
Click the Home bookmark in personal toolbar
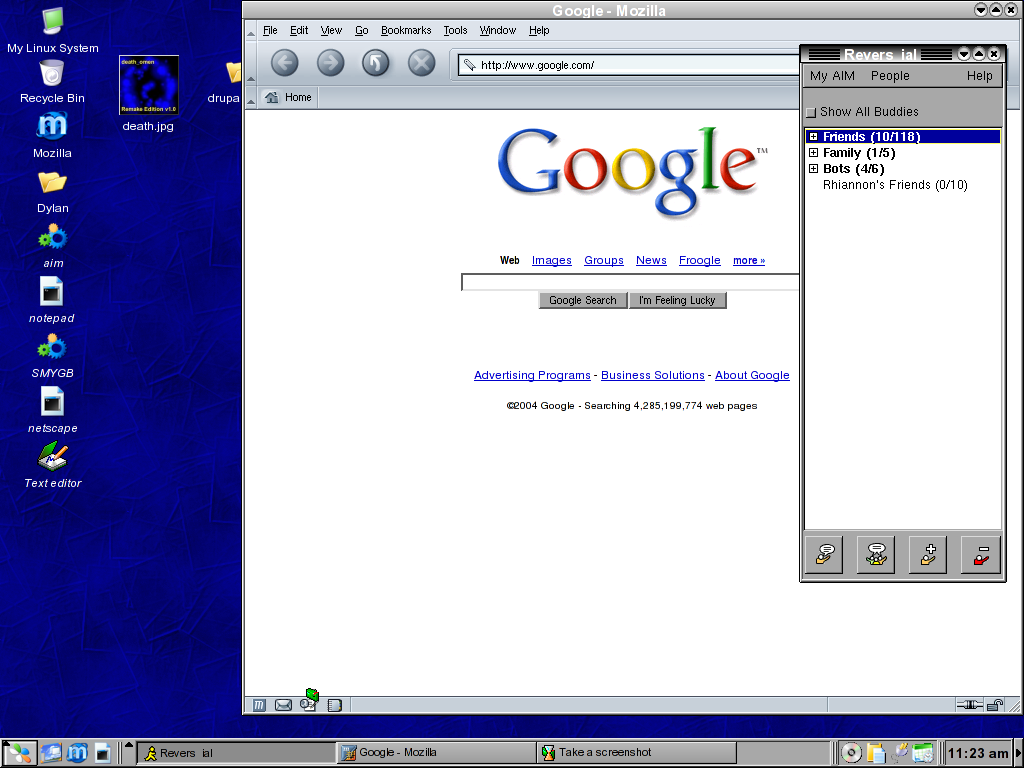coord(289,97)
